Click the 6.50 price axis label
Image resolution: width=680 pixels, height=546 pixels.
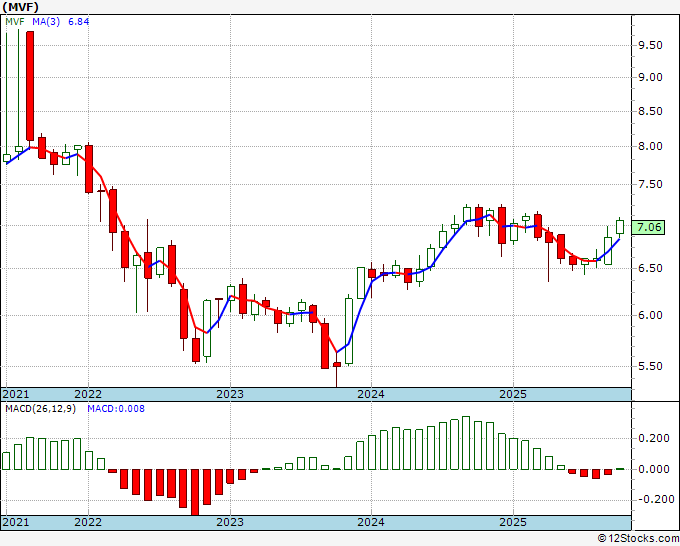(x=650, y=268)
